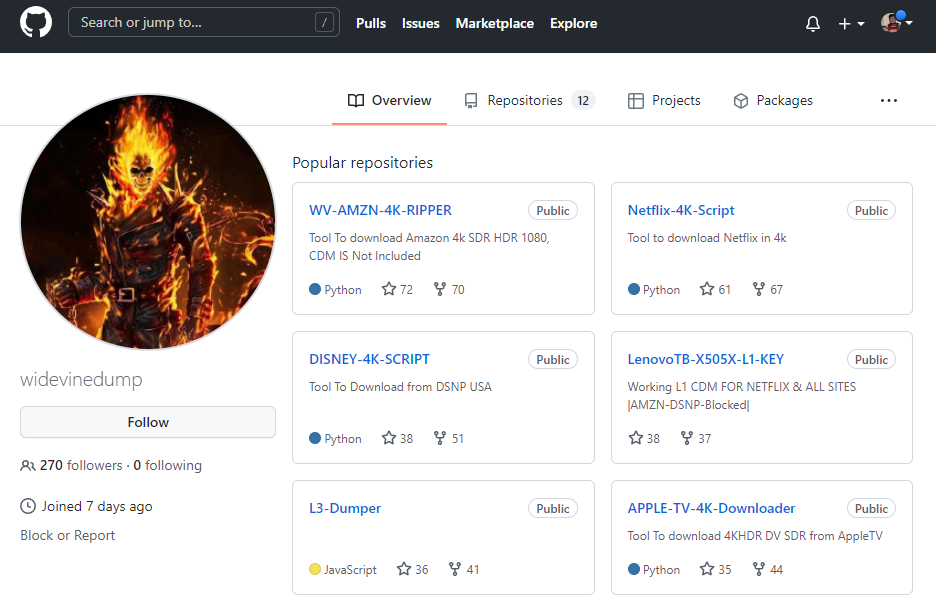Click the fork icon on Netflix-4K-Script
Screen dimensions: 936x607
tap(758, 289)
